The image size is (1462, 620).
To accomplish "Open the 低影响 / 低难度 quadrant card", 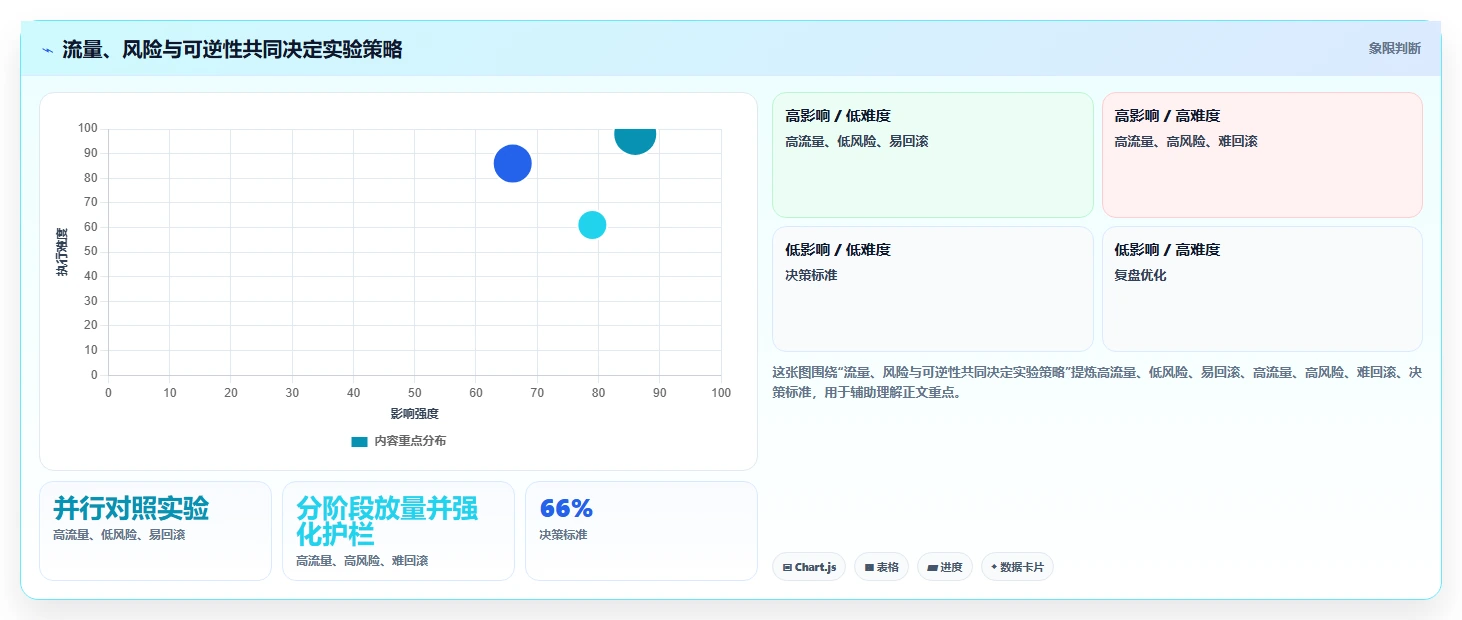I will [932, 289].
